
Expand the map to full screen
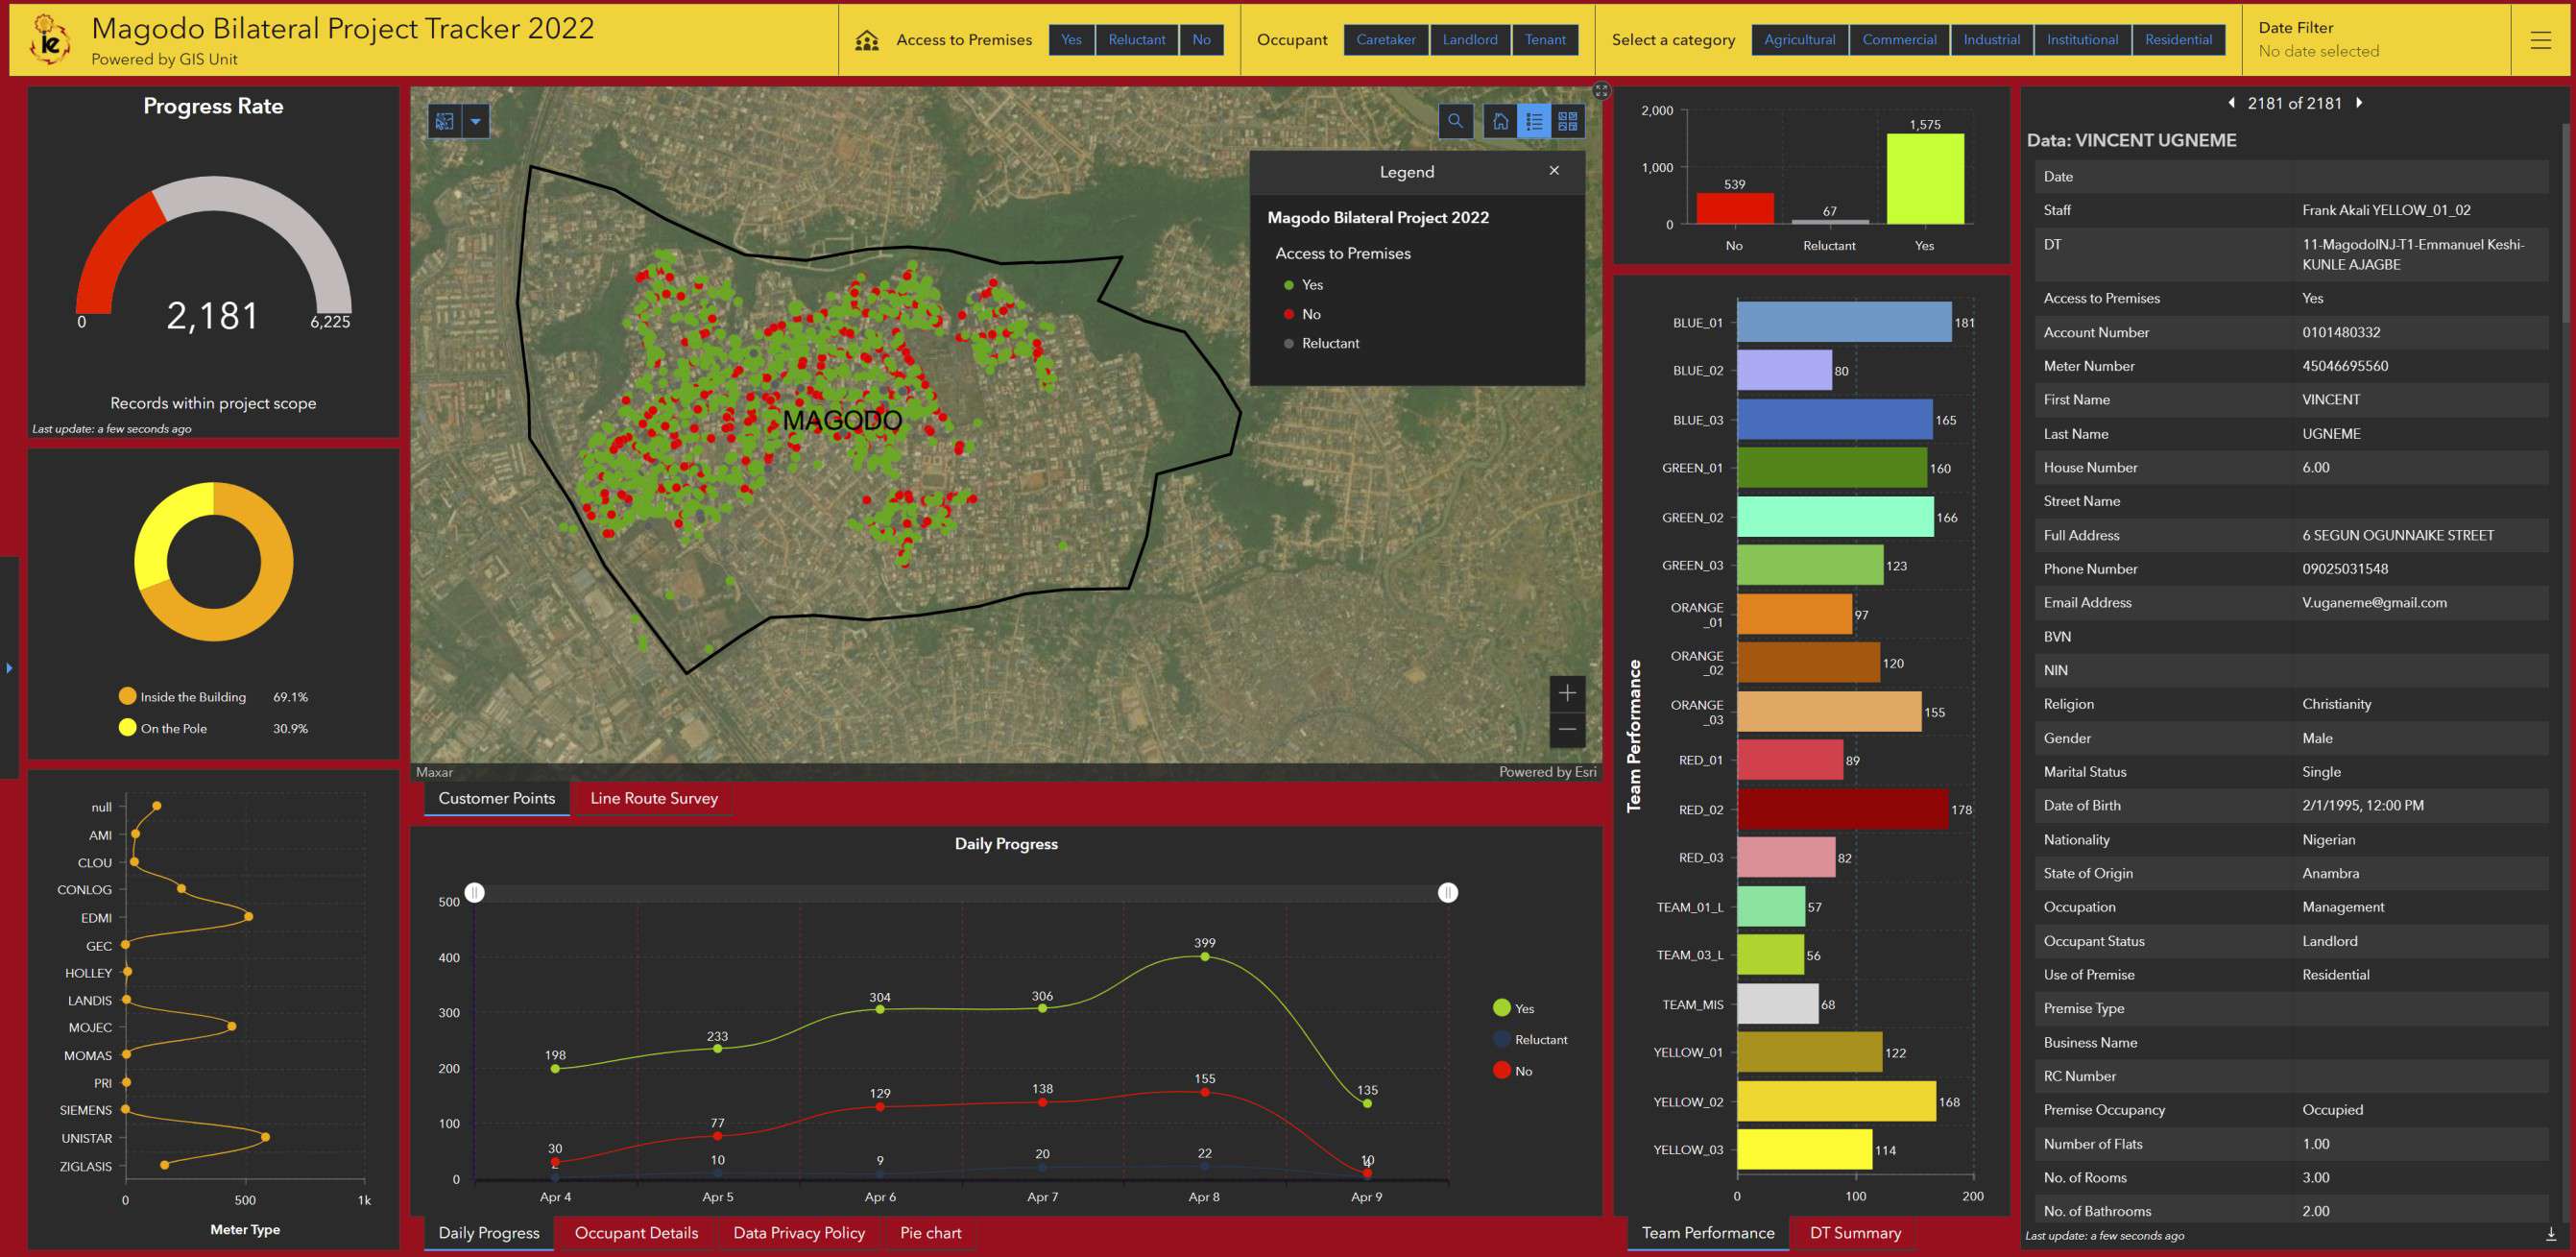pos(1601,91)
